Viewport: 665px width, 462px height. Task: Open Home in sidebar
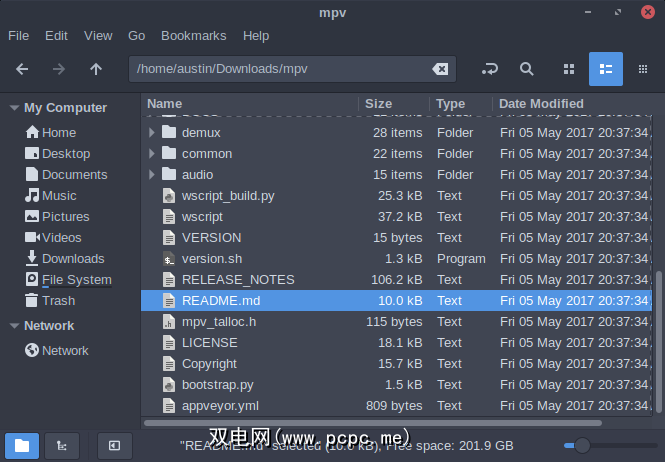click(x=50, y=132)
